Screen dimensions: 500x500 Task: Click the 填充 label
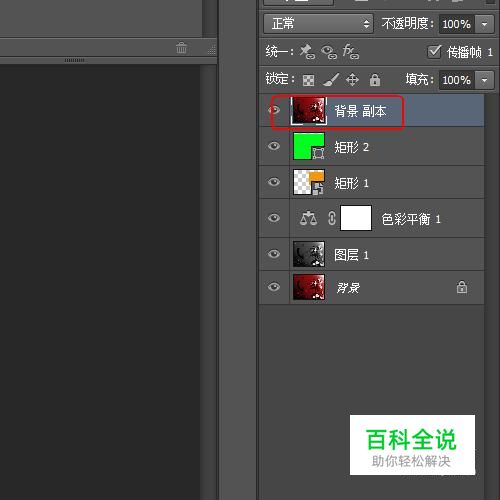click(x=419, y=80)
